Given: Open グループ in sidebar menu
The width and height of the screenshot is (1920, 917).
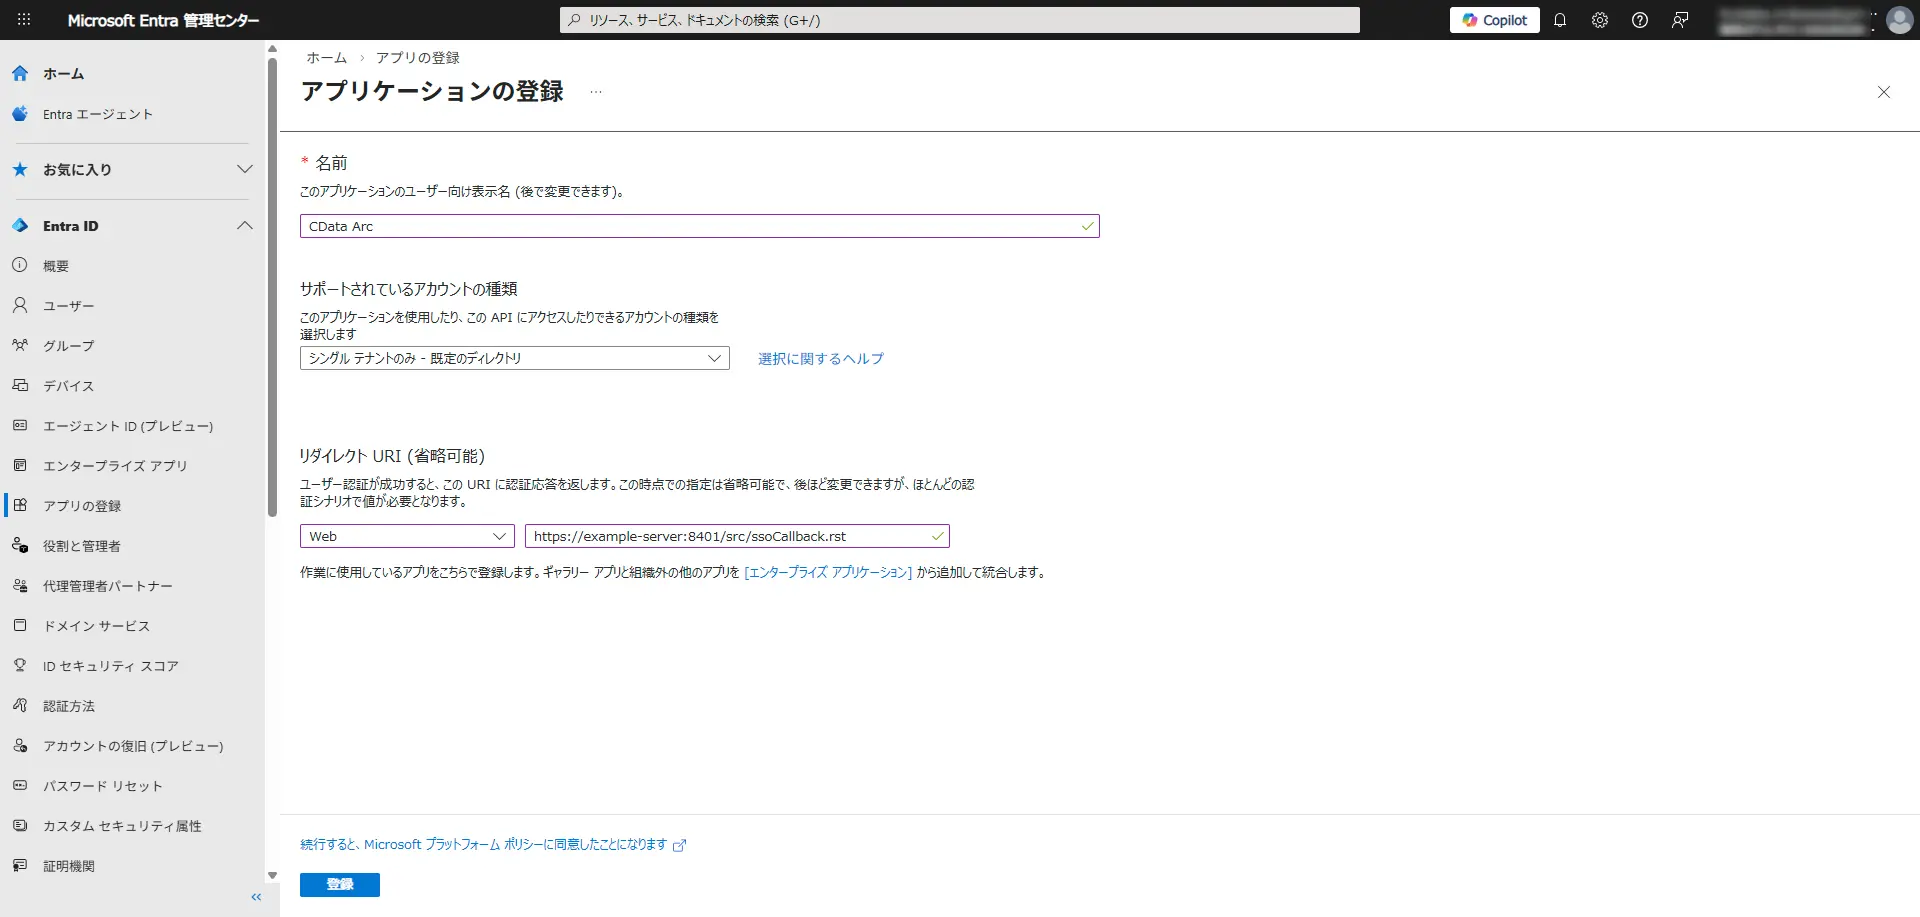Looking at the screenshot, I should tap(69, 346).
